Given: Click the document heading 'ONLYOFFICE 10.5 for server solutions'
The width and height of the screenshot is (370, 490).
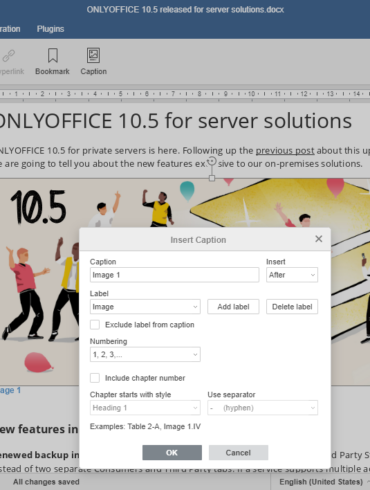Looking at the screenshot, I should pos(175,121).
